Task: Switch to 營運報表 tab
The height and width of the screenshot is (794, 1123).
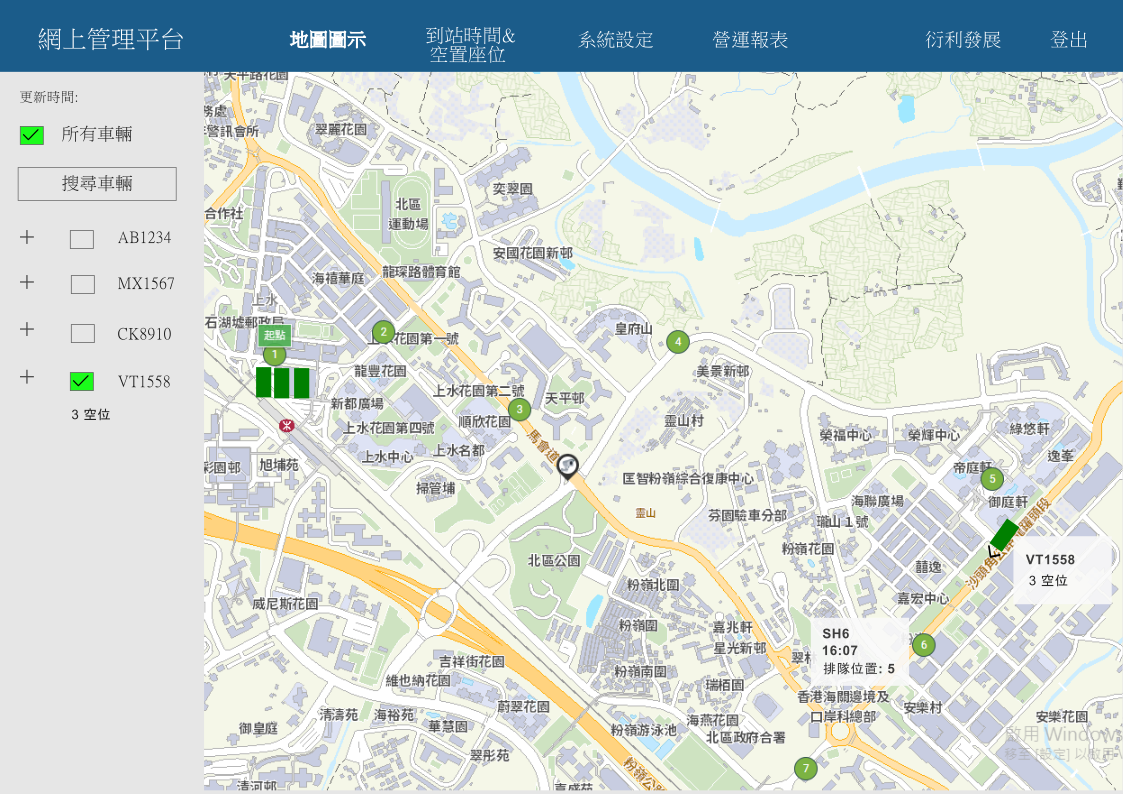Action: pyautogui.click(x=750, y=40)
